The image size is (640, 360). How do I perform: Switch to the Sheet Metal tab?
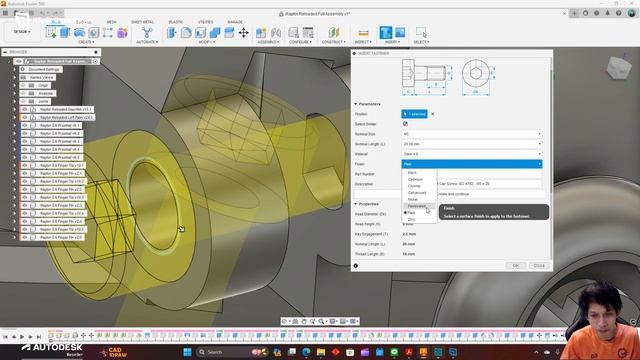tap(142, 22)
